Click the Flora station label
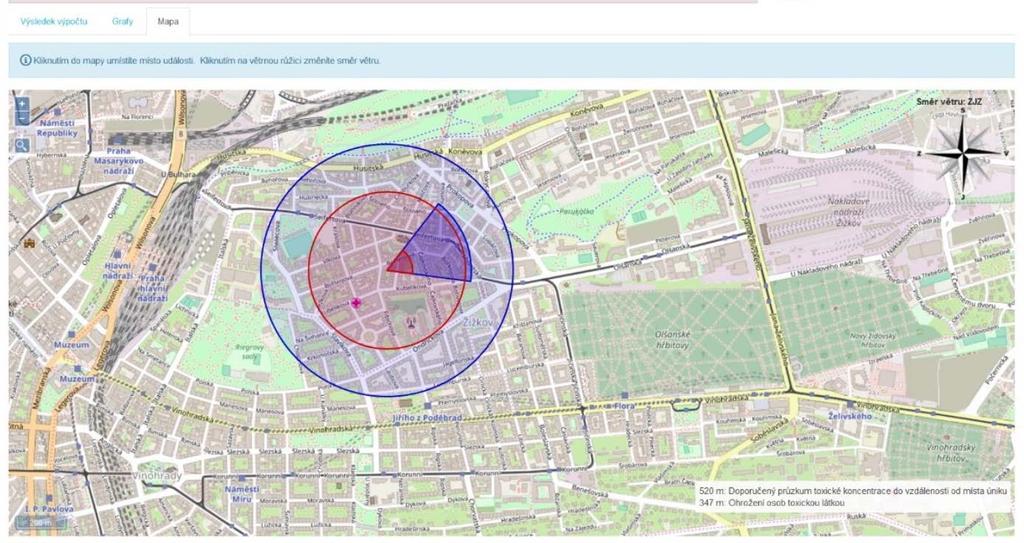Screen dimensions: 1024x543 (624, 406)
